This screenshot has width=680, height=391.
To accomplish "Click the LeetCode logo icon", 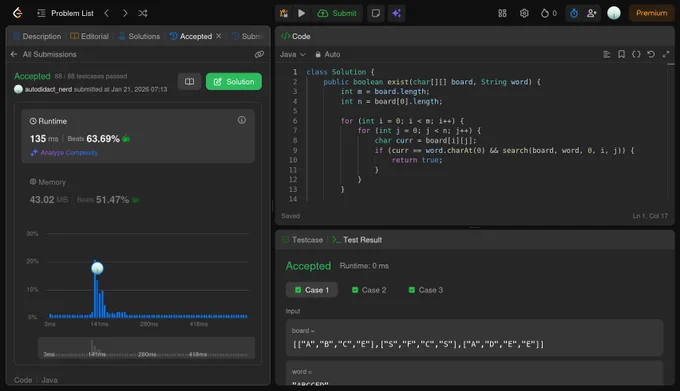I will (17, 13).
